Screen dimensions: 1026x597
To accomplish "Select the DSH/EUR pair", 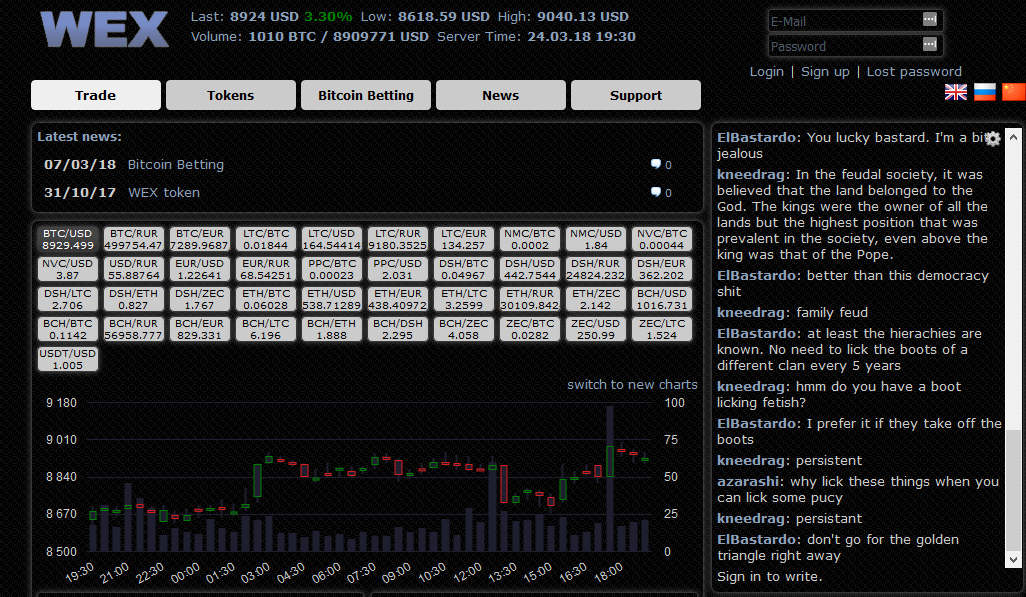I will (662, 269).
